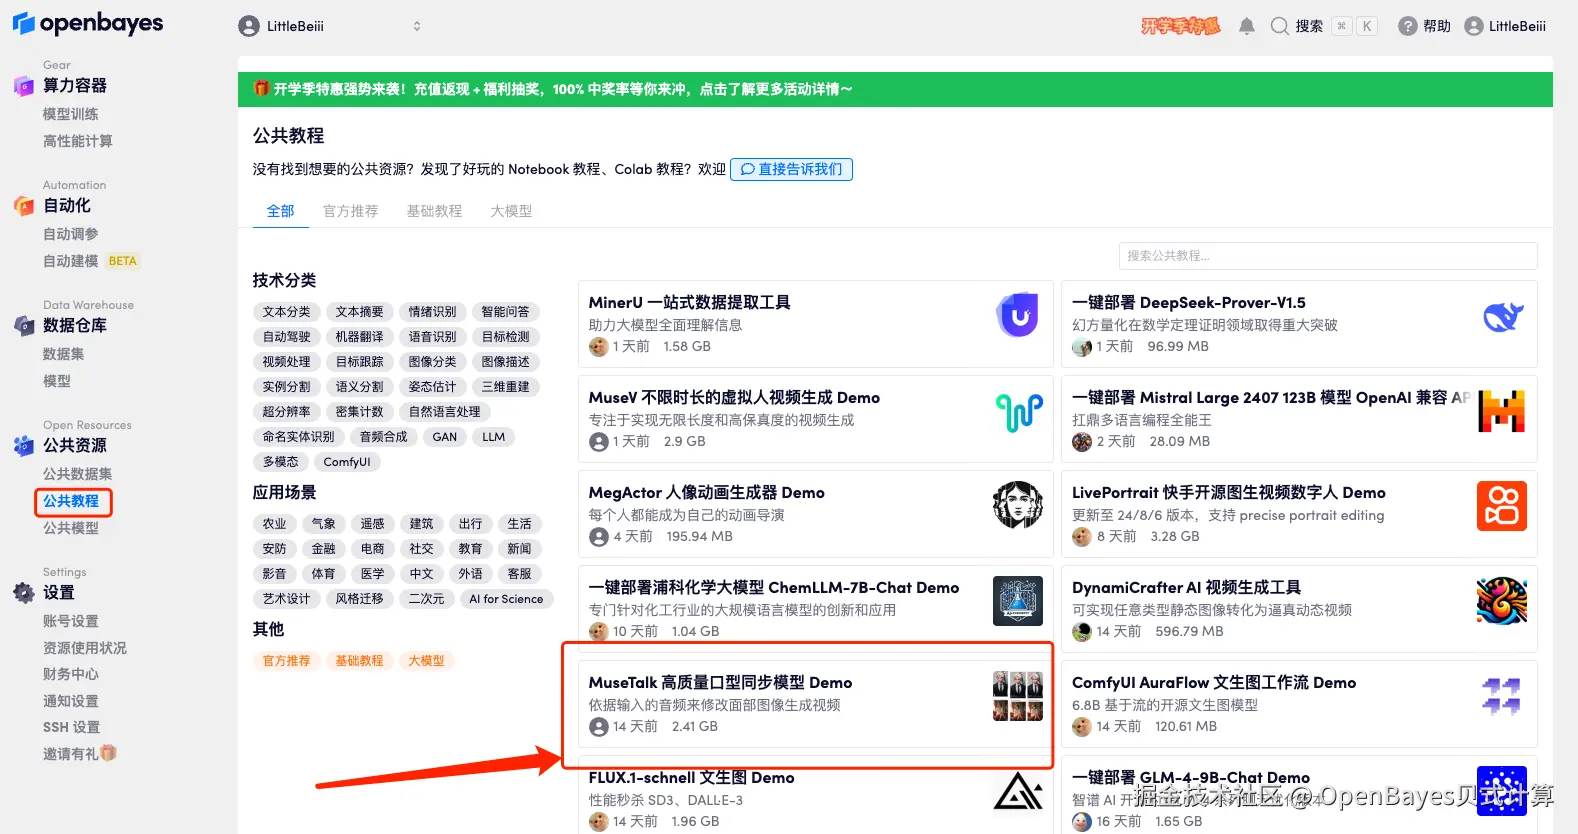
Task: Select the LLM tag
Action: 494,437
